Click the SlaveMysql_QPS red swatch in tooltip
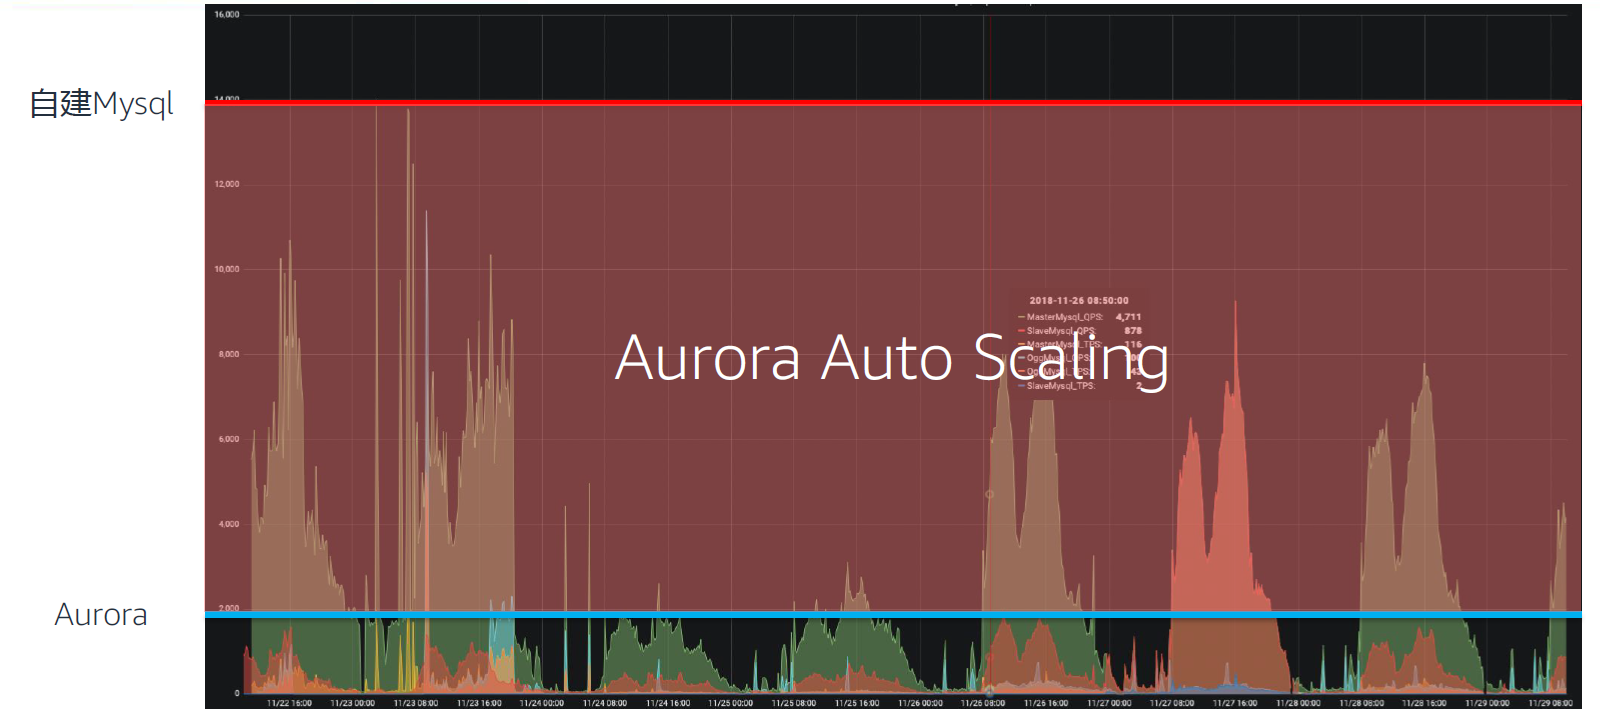The width and height of the screenshot is (1600, 712). (x=1021, y=331)
